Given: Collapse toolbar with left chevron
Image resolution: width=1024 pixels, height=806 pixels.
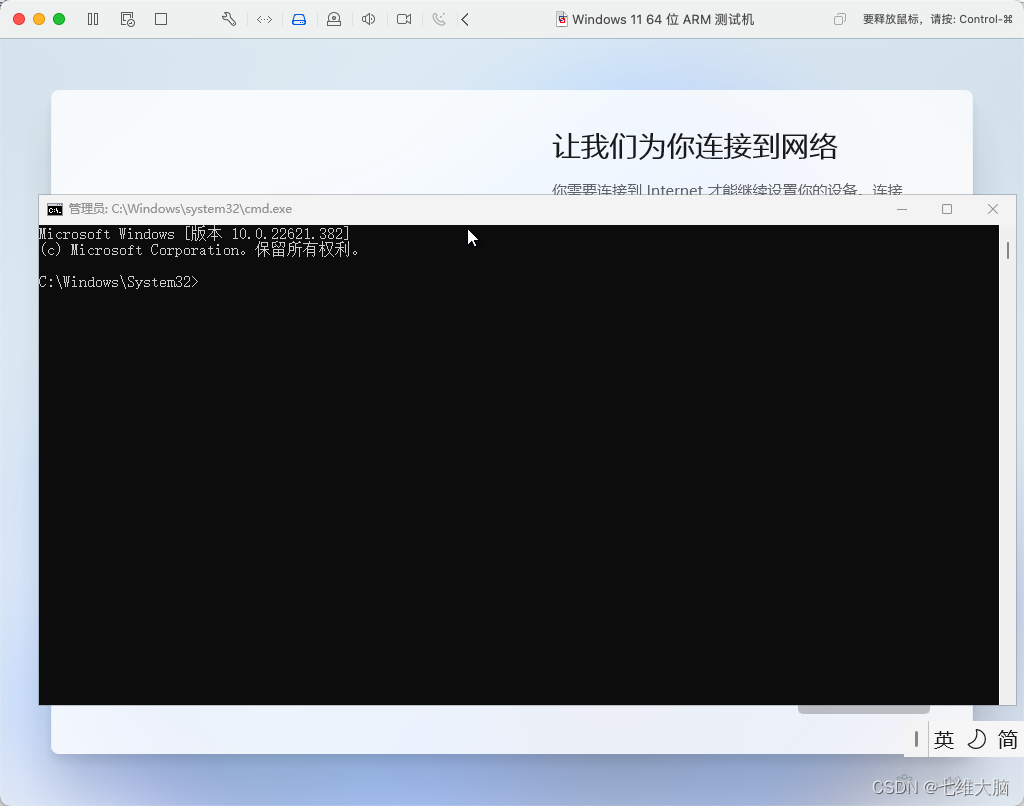Looking at the screenshot, I should 465,20.
